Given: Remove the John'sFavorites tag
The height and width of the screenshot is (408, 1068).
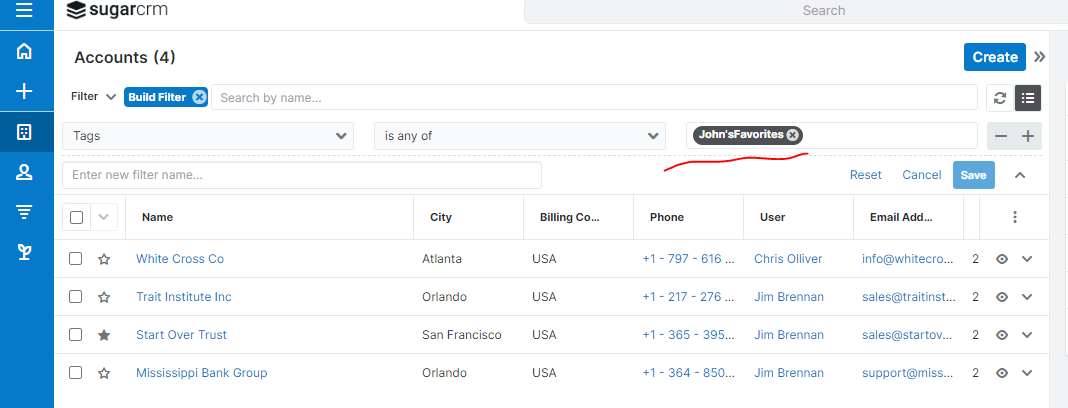Looking at the screenshot, I should tap(792, 135).
